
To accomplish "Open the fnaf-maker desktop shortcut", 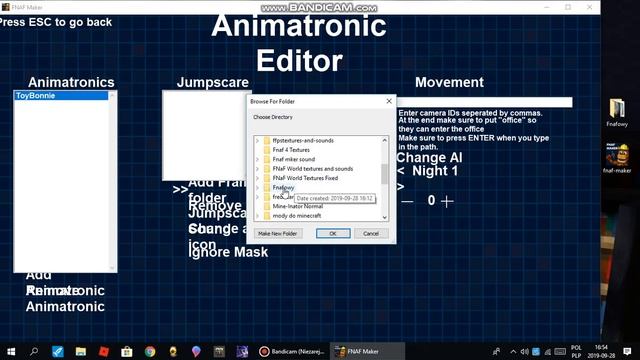I will pos(617,158).
